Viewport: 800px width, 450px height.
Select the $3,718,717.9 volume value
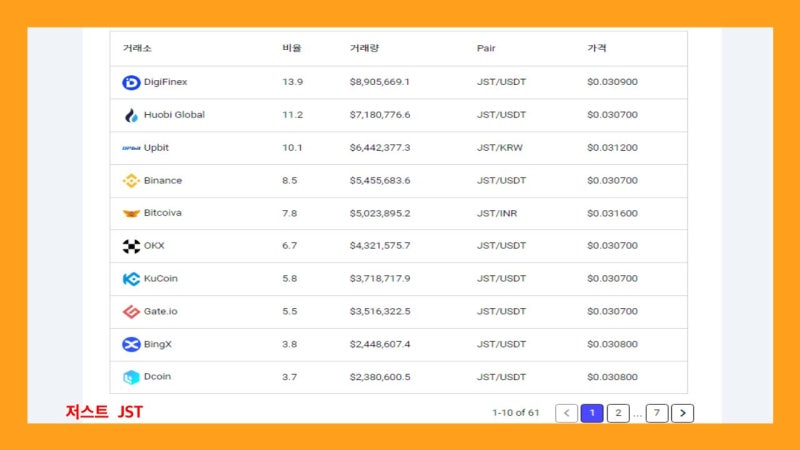(380, 279)
